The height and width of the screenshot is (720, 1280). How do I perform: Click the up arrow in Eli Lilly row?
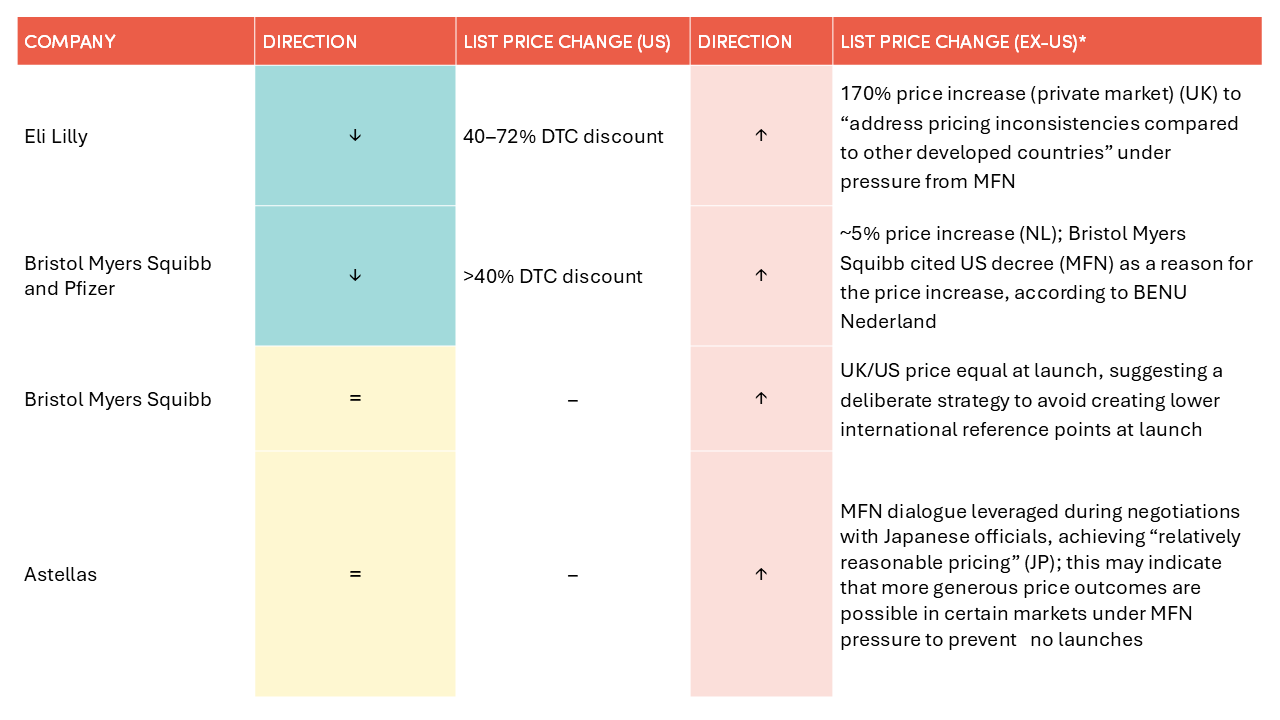(x=761, y=136)
